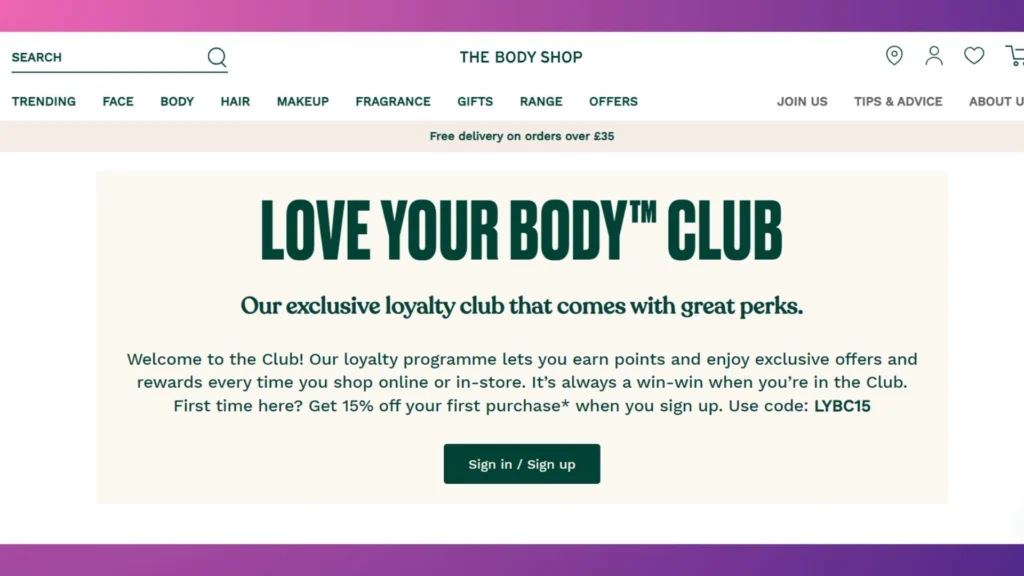
Task: View wishlist by clicking the heart icon
Action: point(974,56)
